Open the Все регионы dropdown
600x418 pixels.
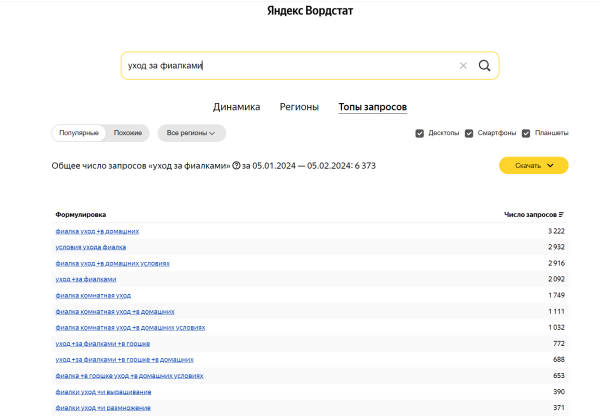191,133
